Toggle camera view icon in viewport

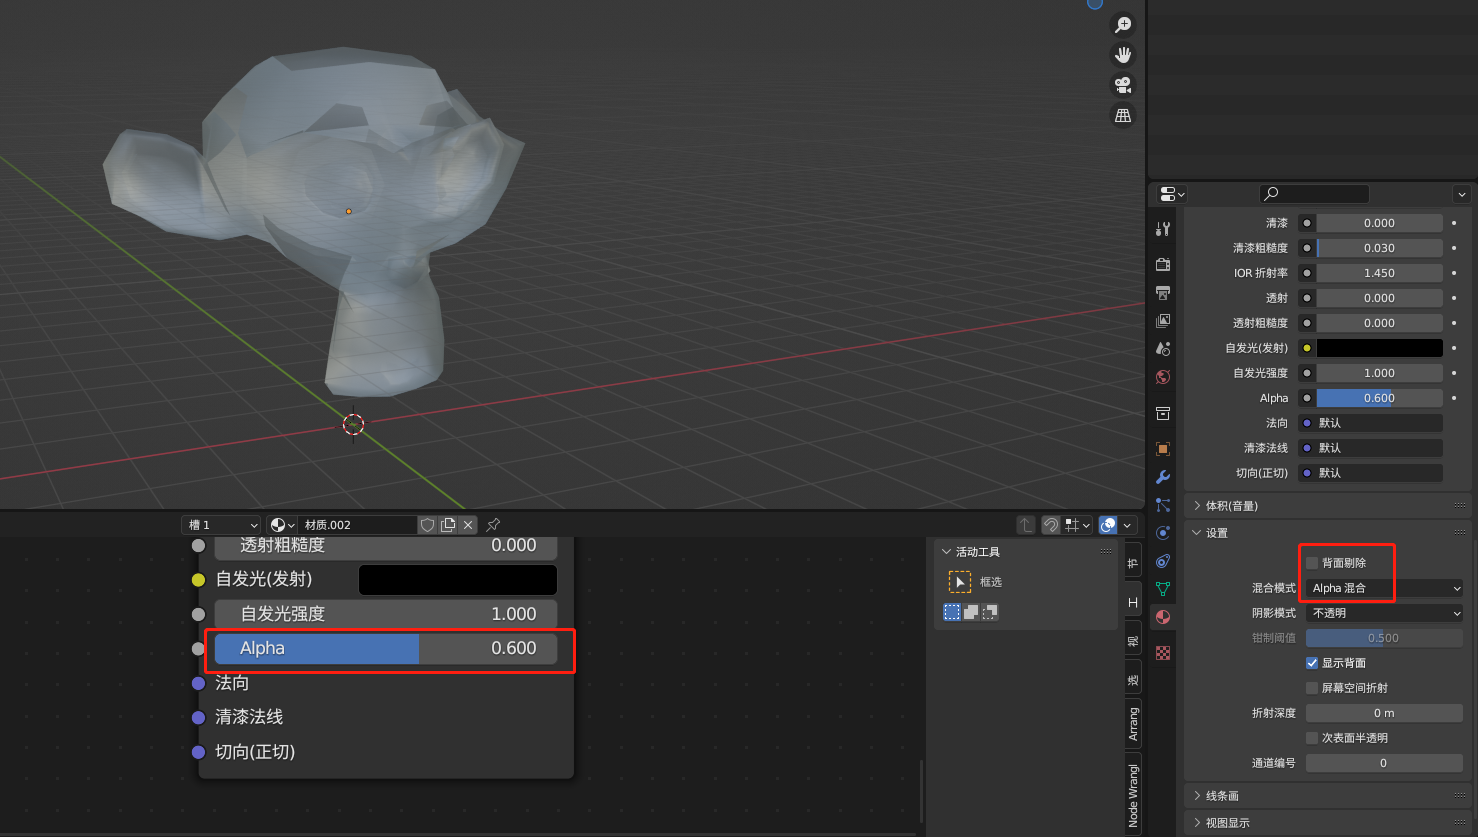[1123, 85]
